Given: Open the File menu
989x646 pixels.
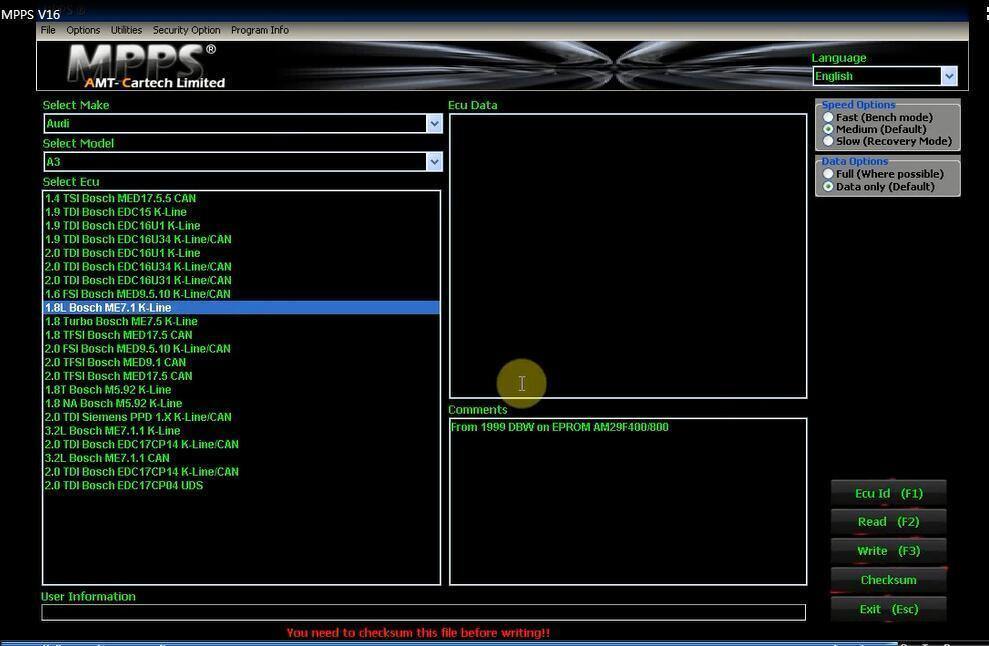Looking at the screenshot, I should (48, 30).
